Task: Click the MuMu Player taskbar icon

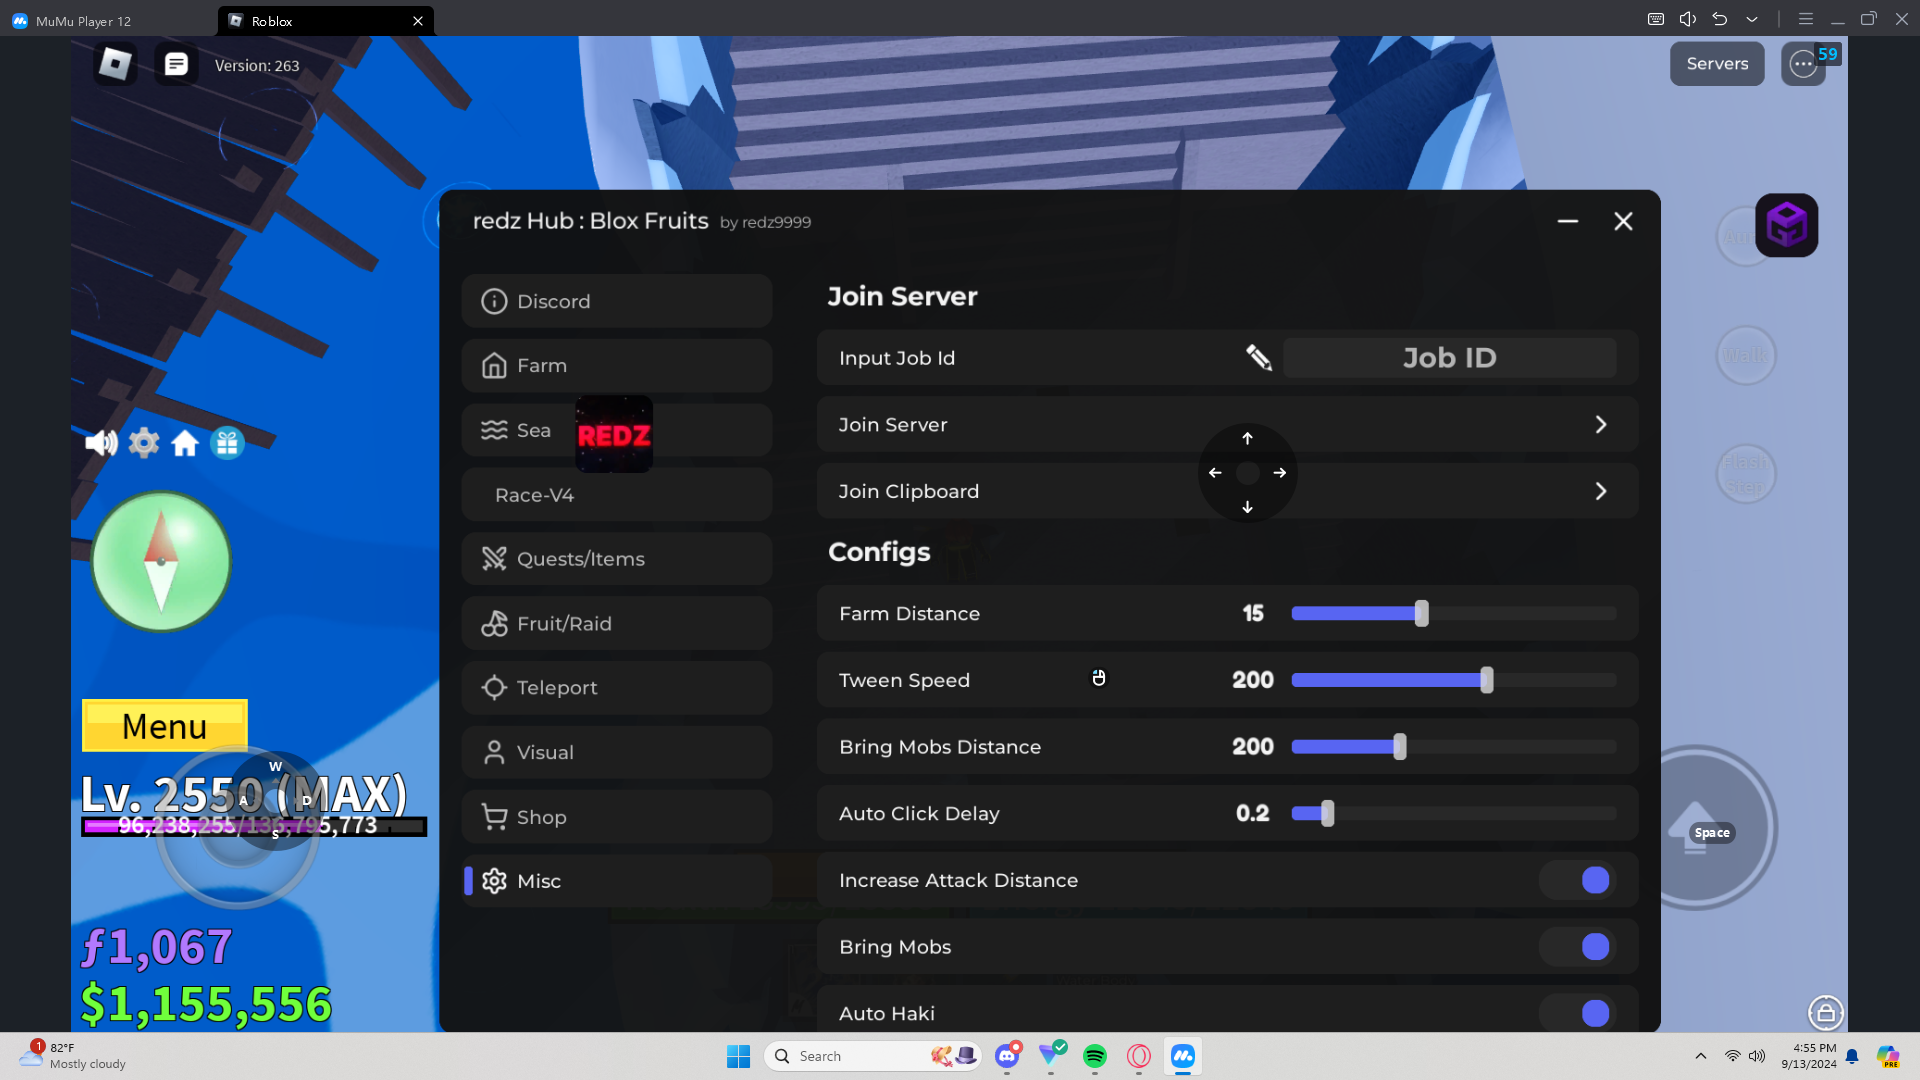Action: pyautogui.click(x=1183, y=1056)
